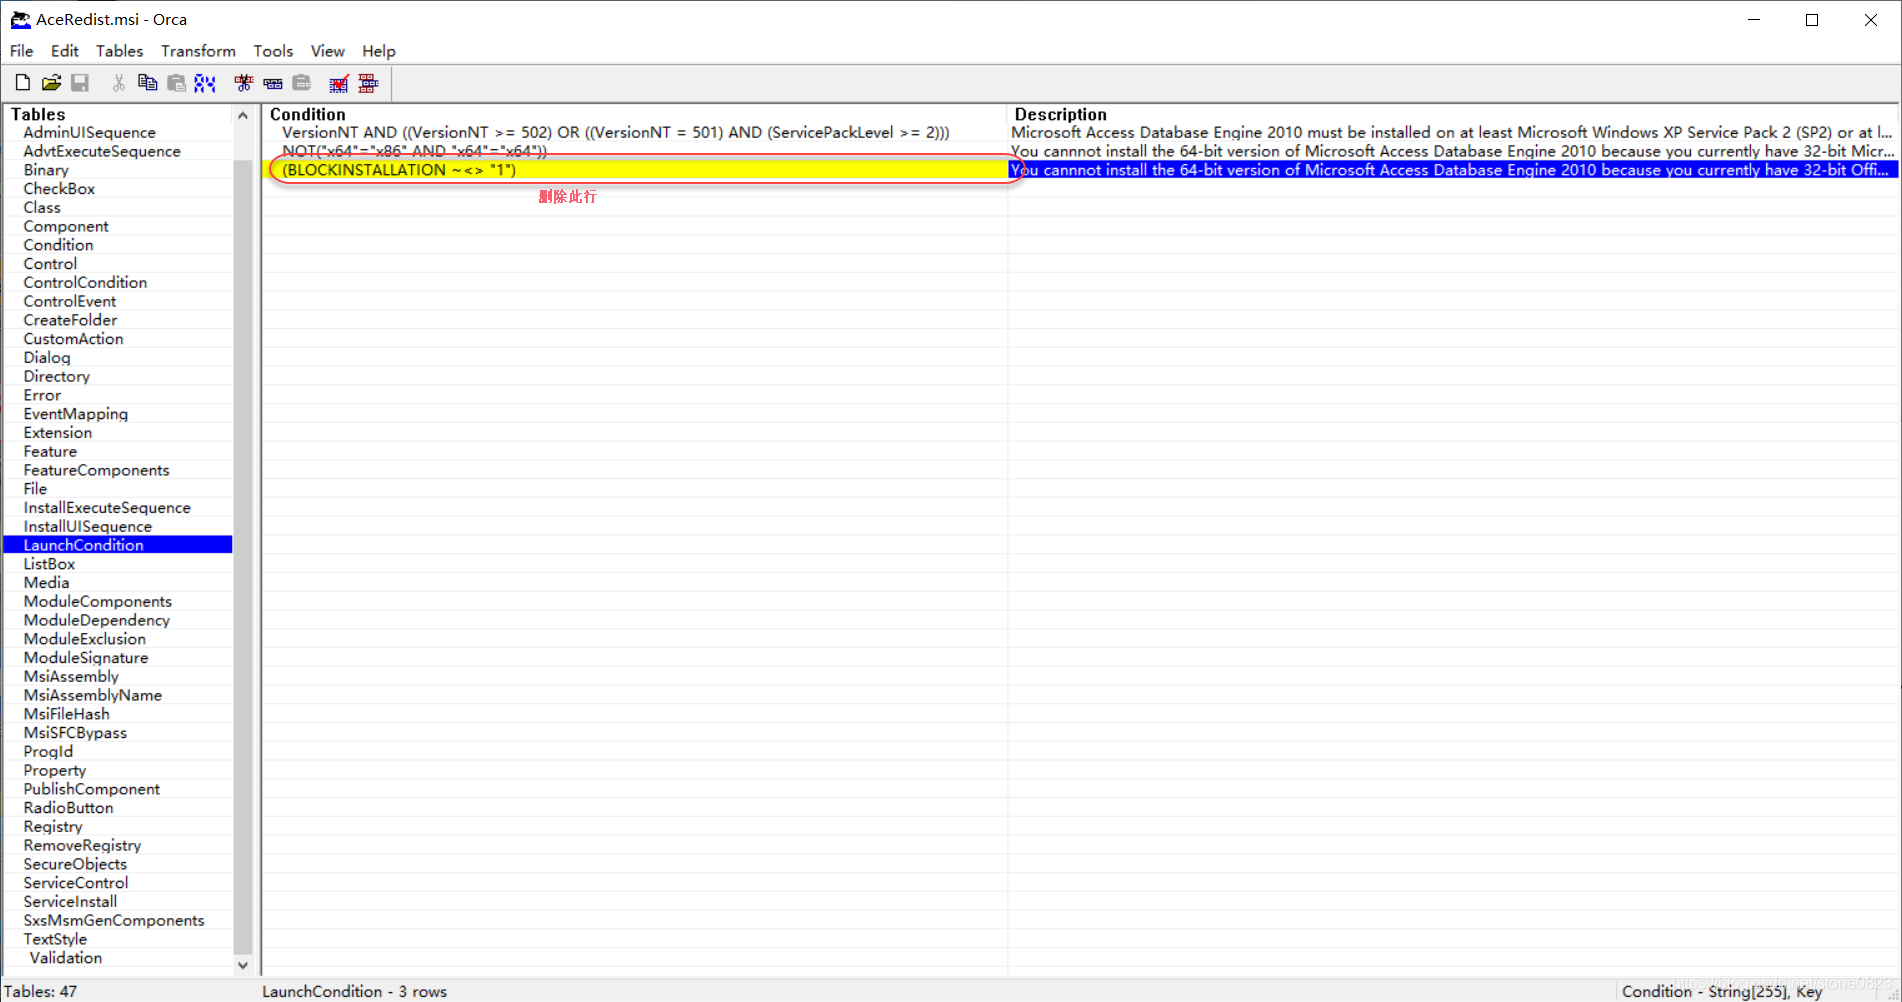Open the Edit menu
Screen dimensions: 1902x1002
(x=64, y=51)
